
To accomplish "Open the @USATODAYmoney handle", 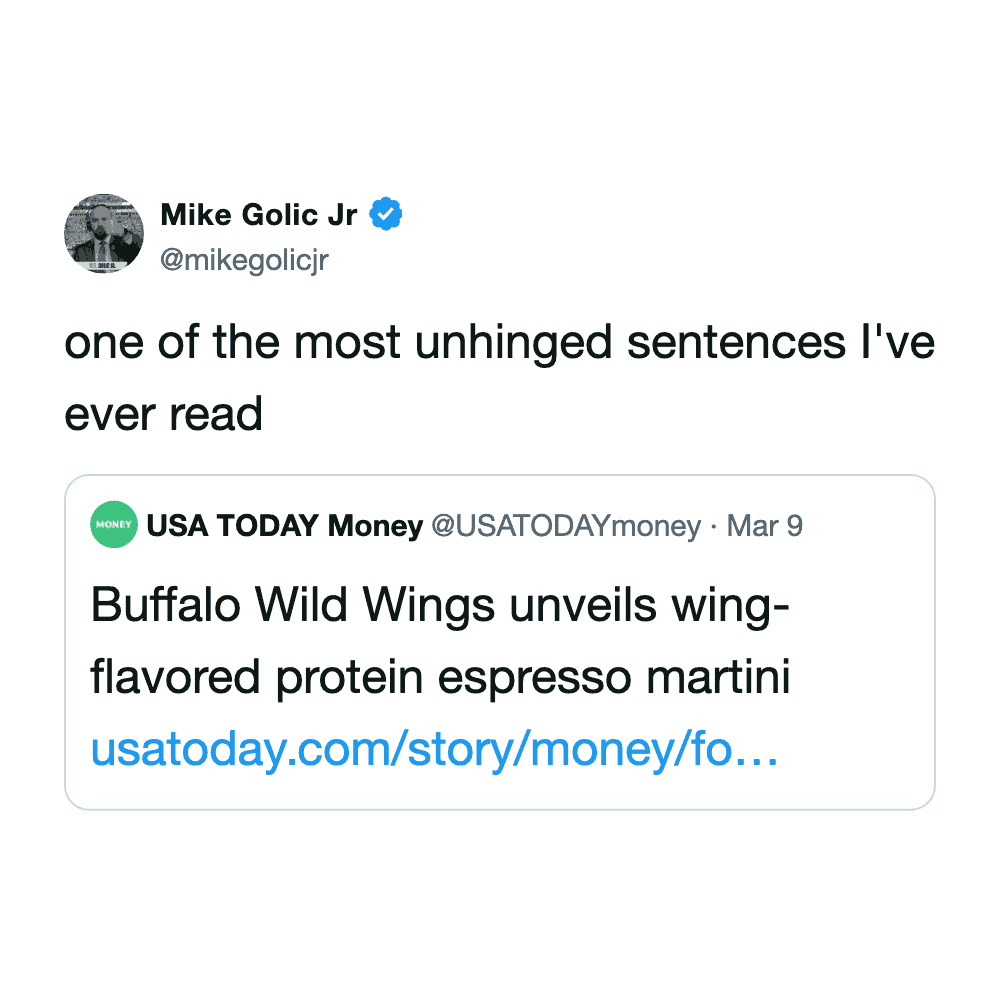I will (565, 525).
